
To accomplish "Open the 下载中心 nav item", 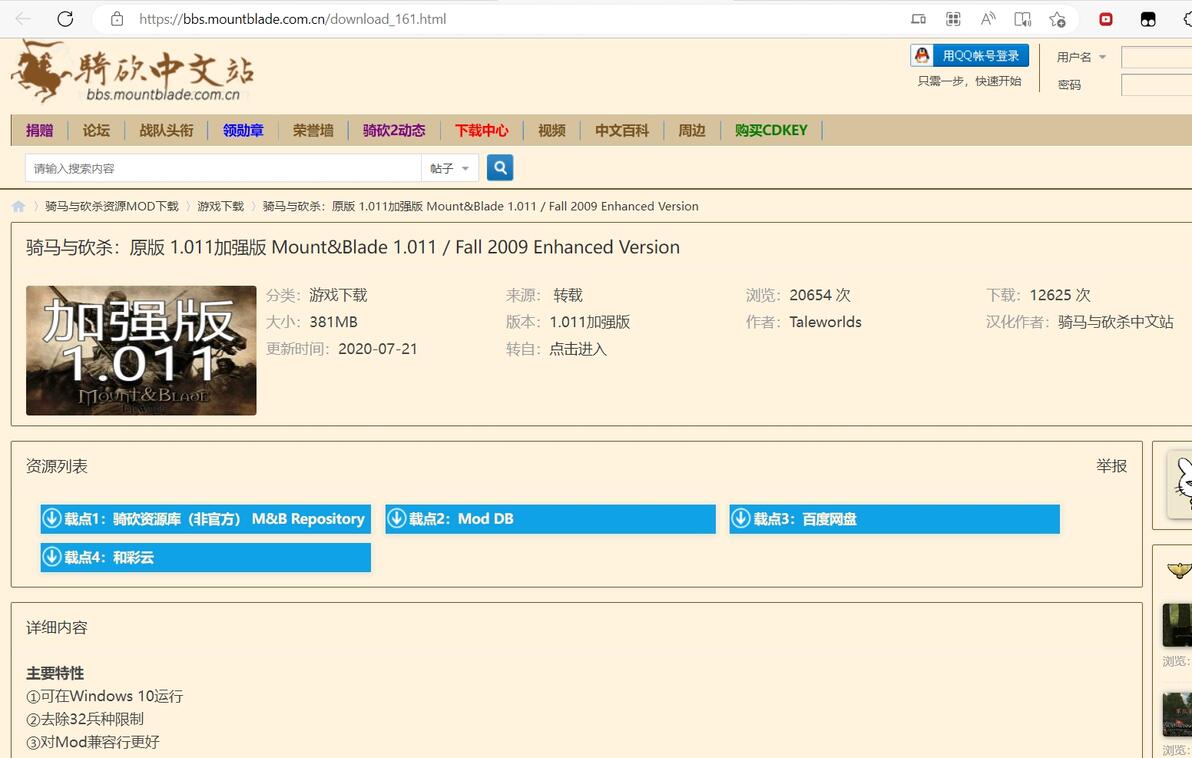I will pyautogui.click(x=482, y=130).
